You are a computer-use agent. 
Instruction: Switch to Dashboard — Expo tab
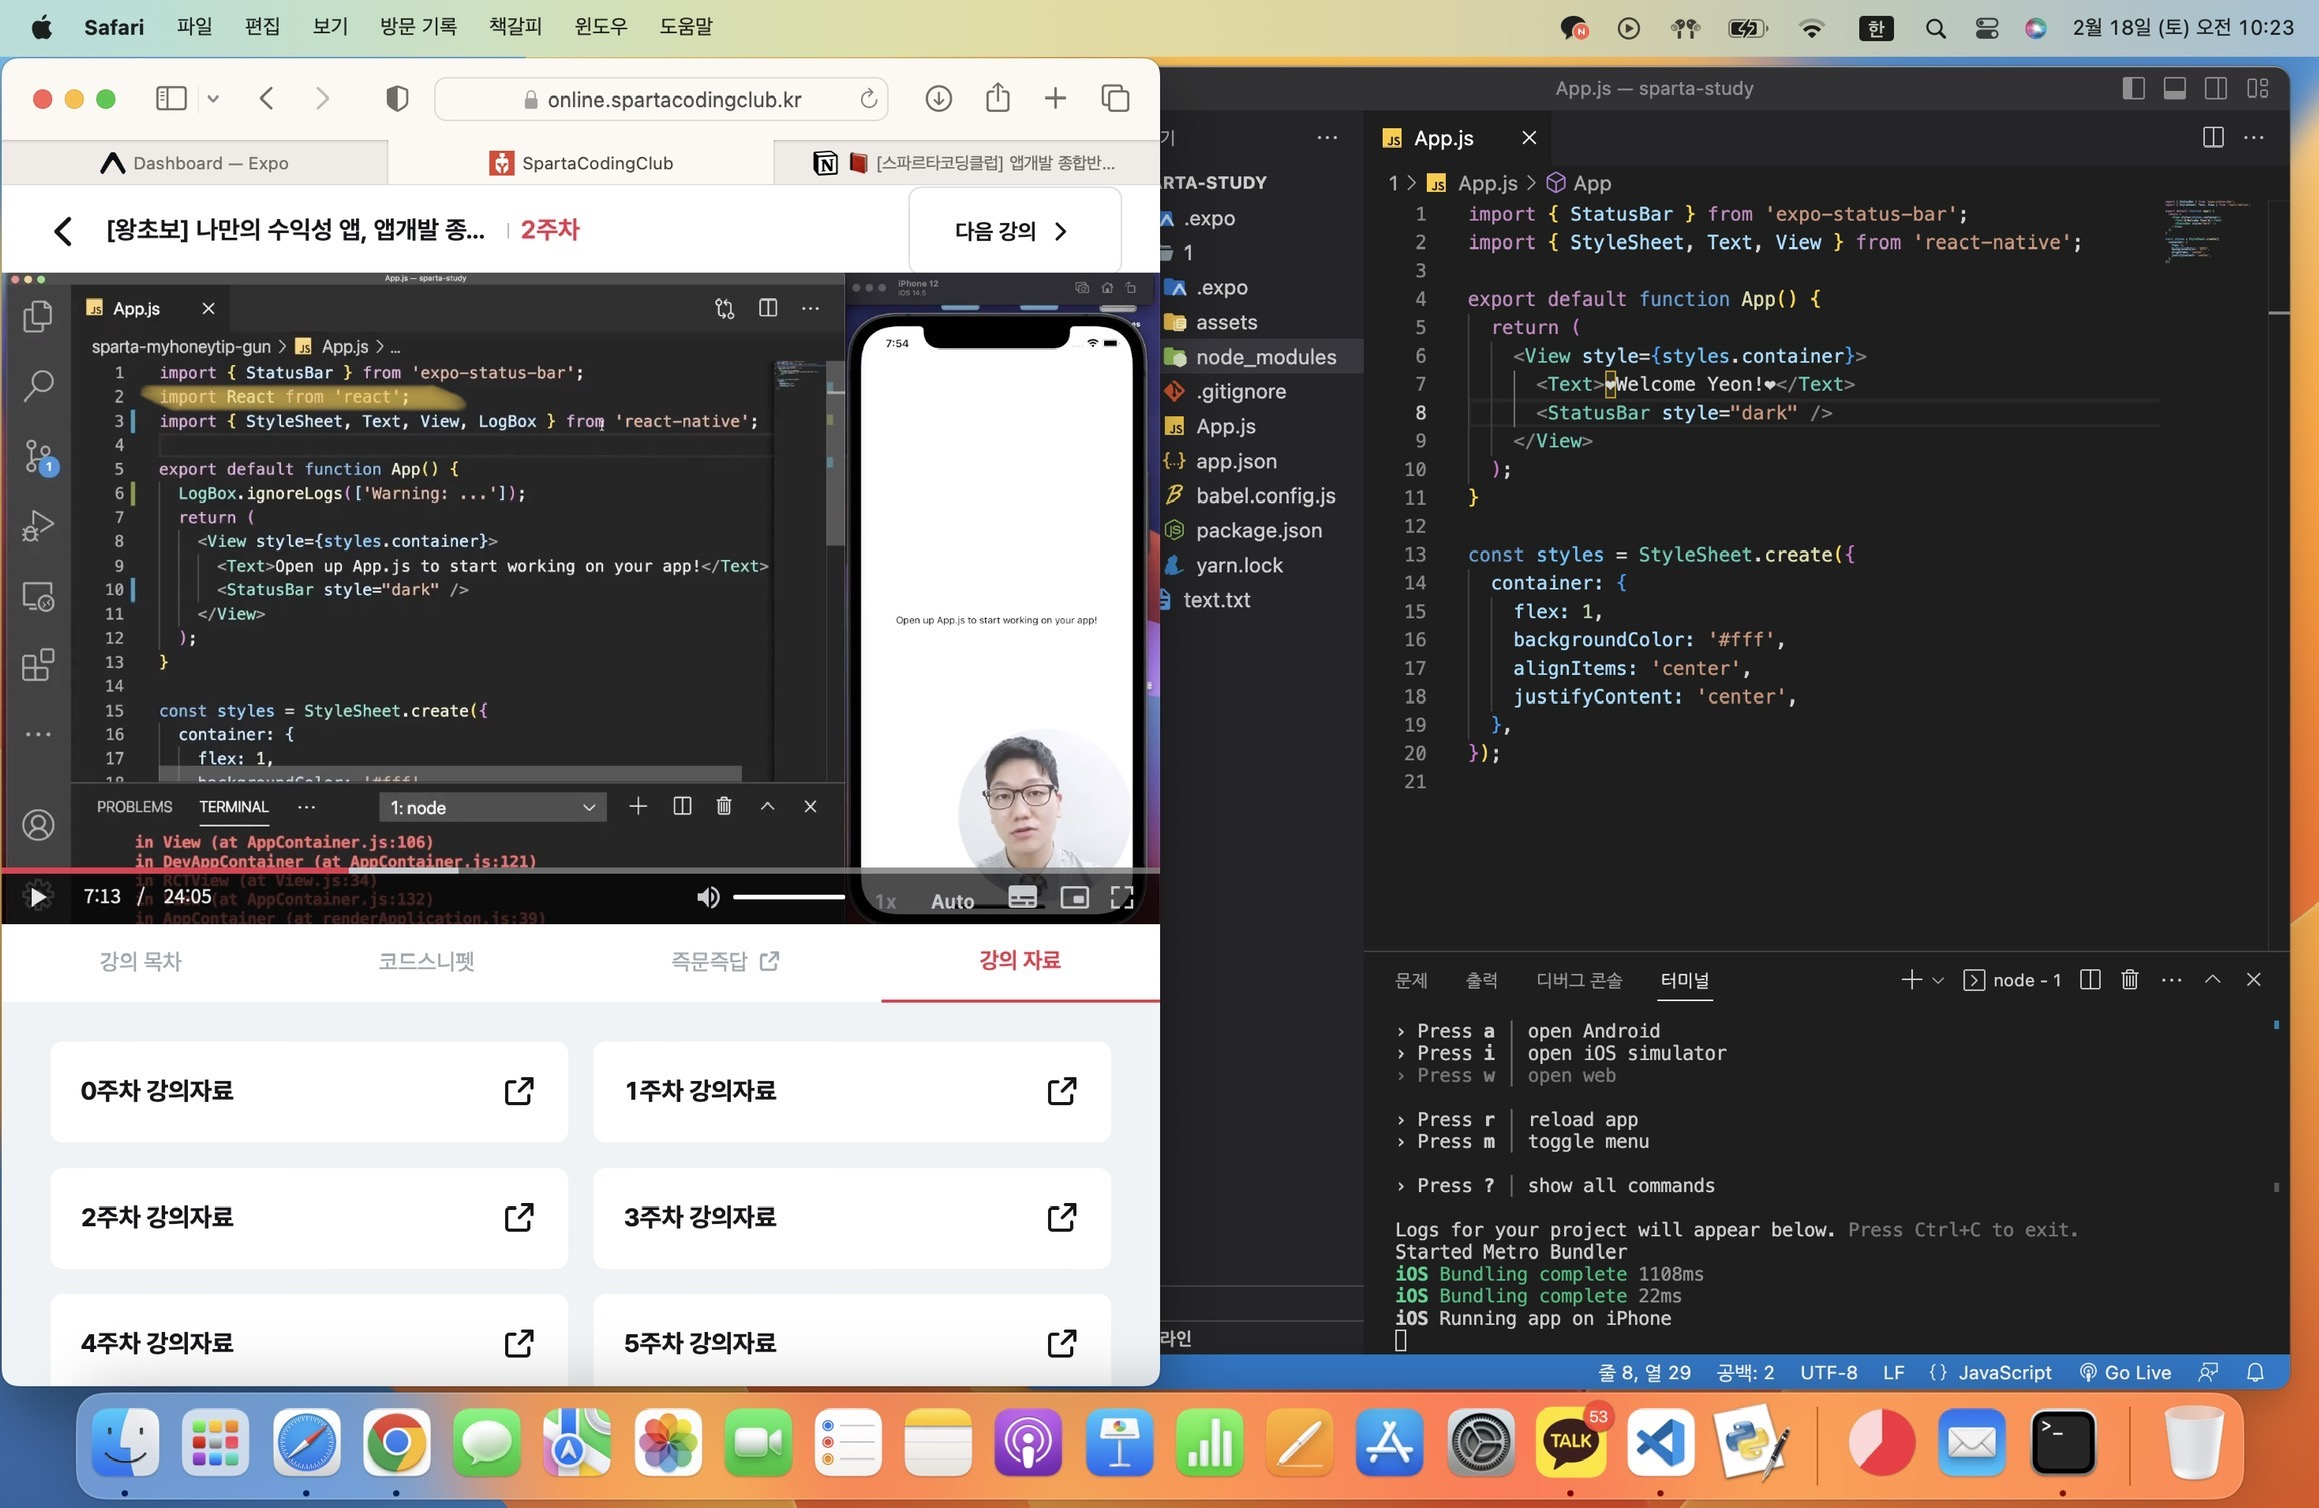[195, 163]
